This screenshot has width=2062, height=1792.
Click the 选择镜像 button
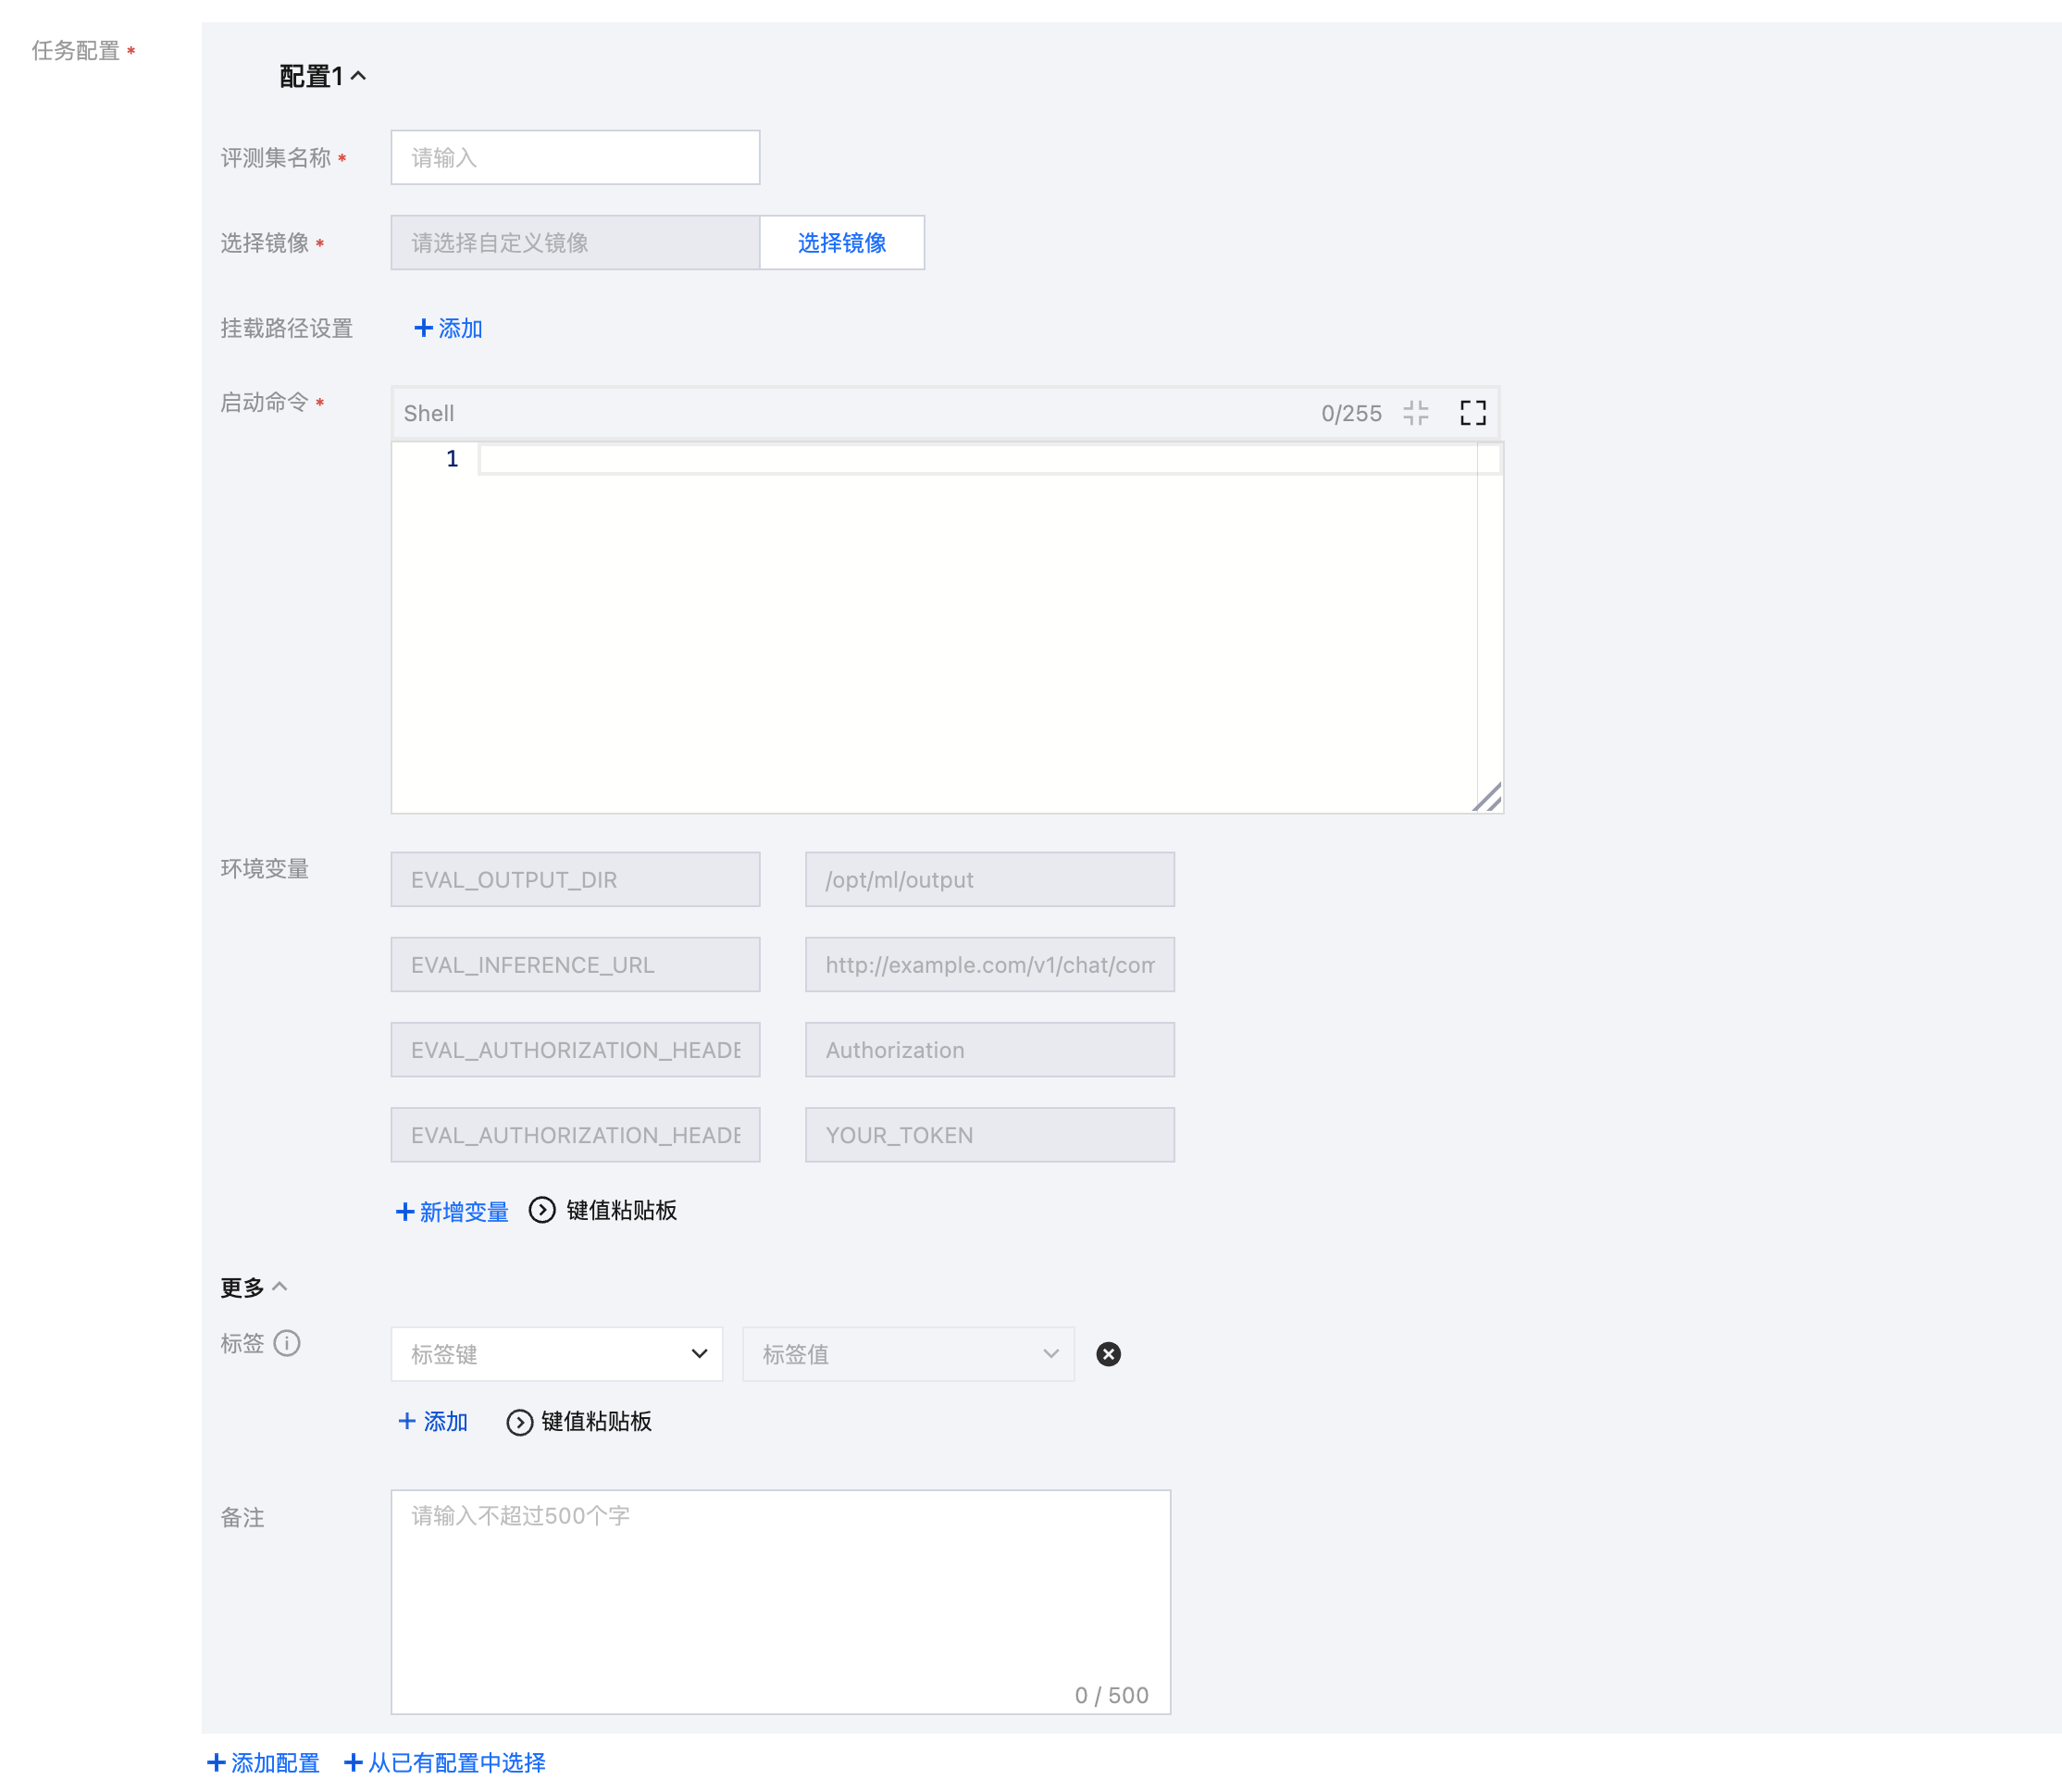click(x=841, y=243)
